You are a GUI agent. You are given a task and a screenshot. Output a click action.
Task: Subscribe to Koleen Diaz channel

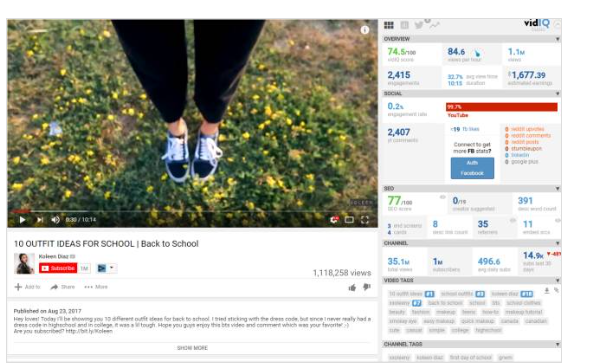point(58,268)
